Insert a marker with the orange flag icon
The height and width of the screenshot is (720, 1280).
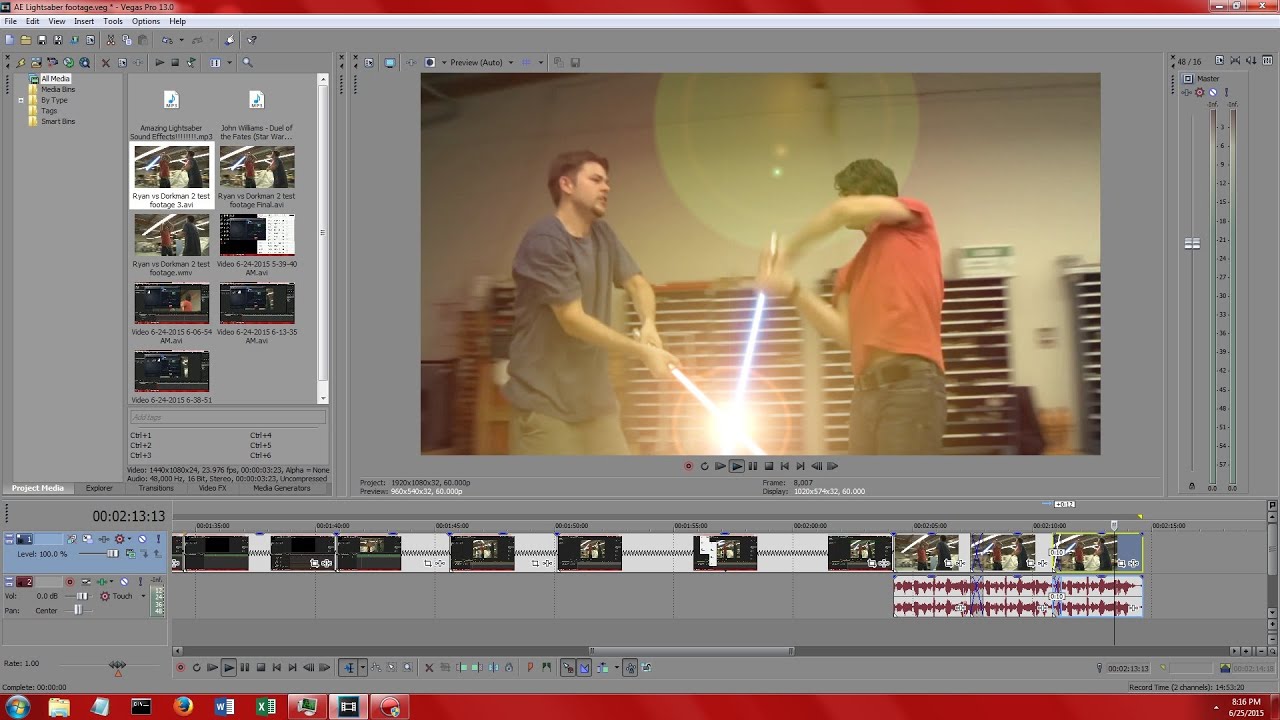point(530,667)
